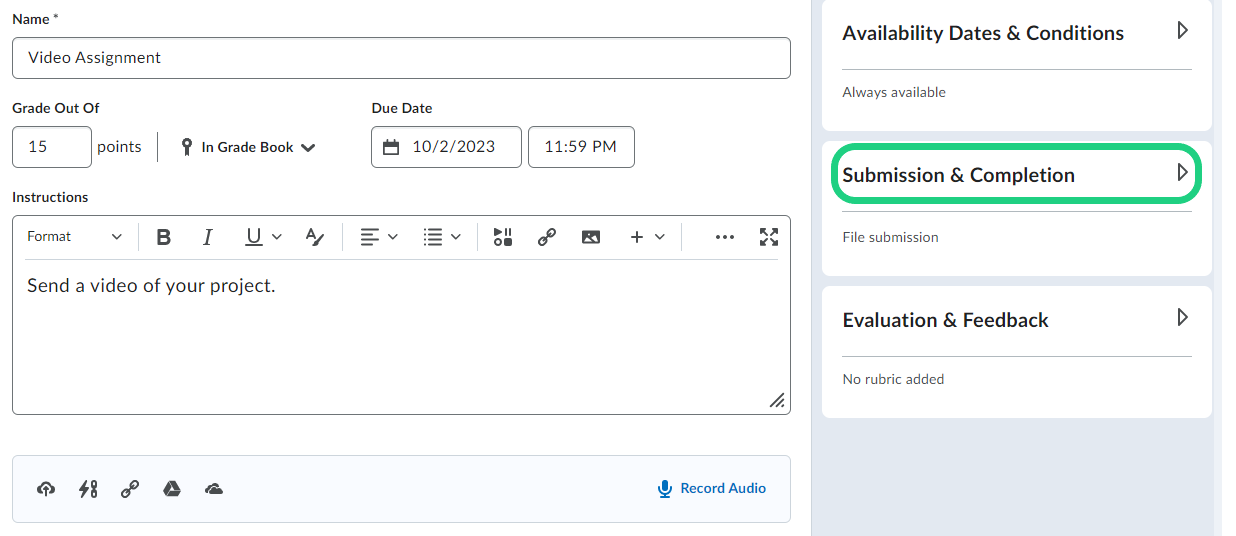Image resolution: width=1236 pixels, height=536 pixels.
Task: Toggle bold formatting in the editor
Action: click(x=164, y=237)
